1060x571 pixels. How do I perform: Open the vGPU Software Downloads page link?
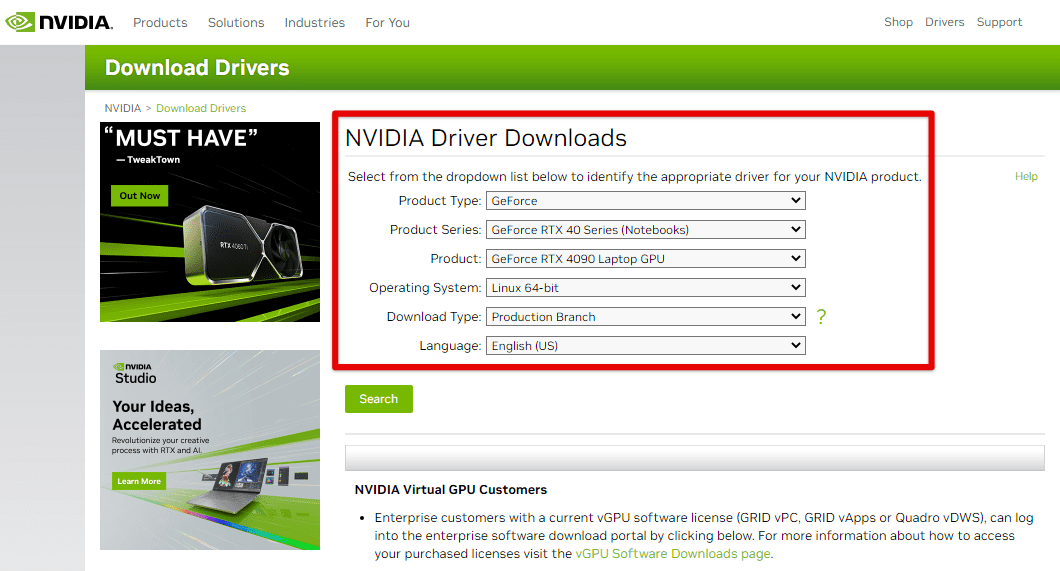673,553
